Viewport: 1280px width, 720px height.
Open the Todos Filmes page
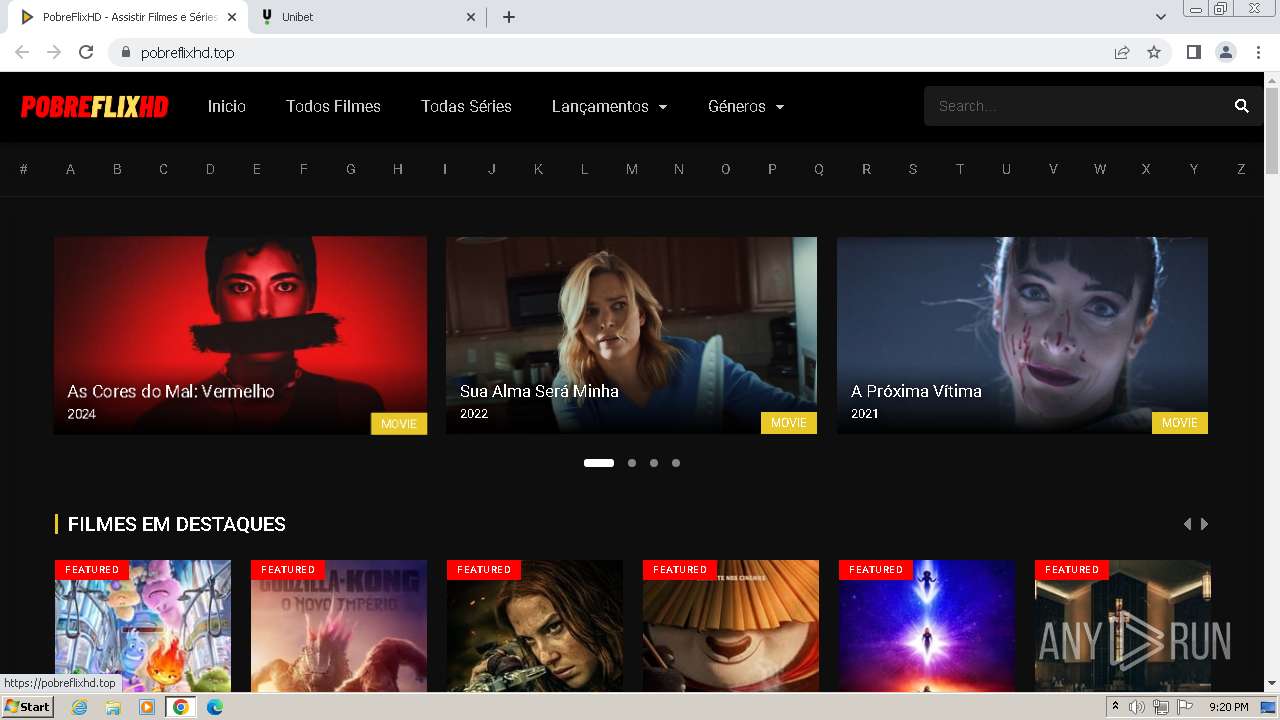[x=333, y=106]
